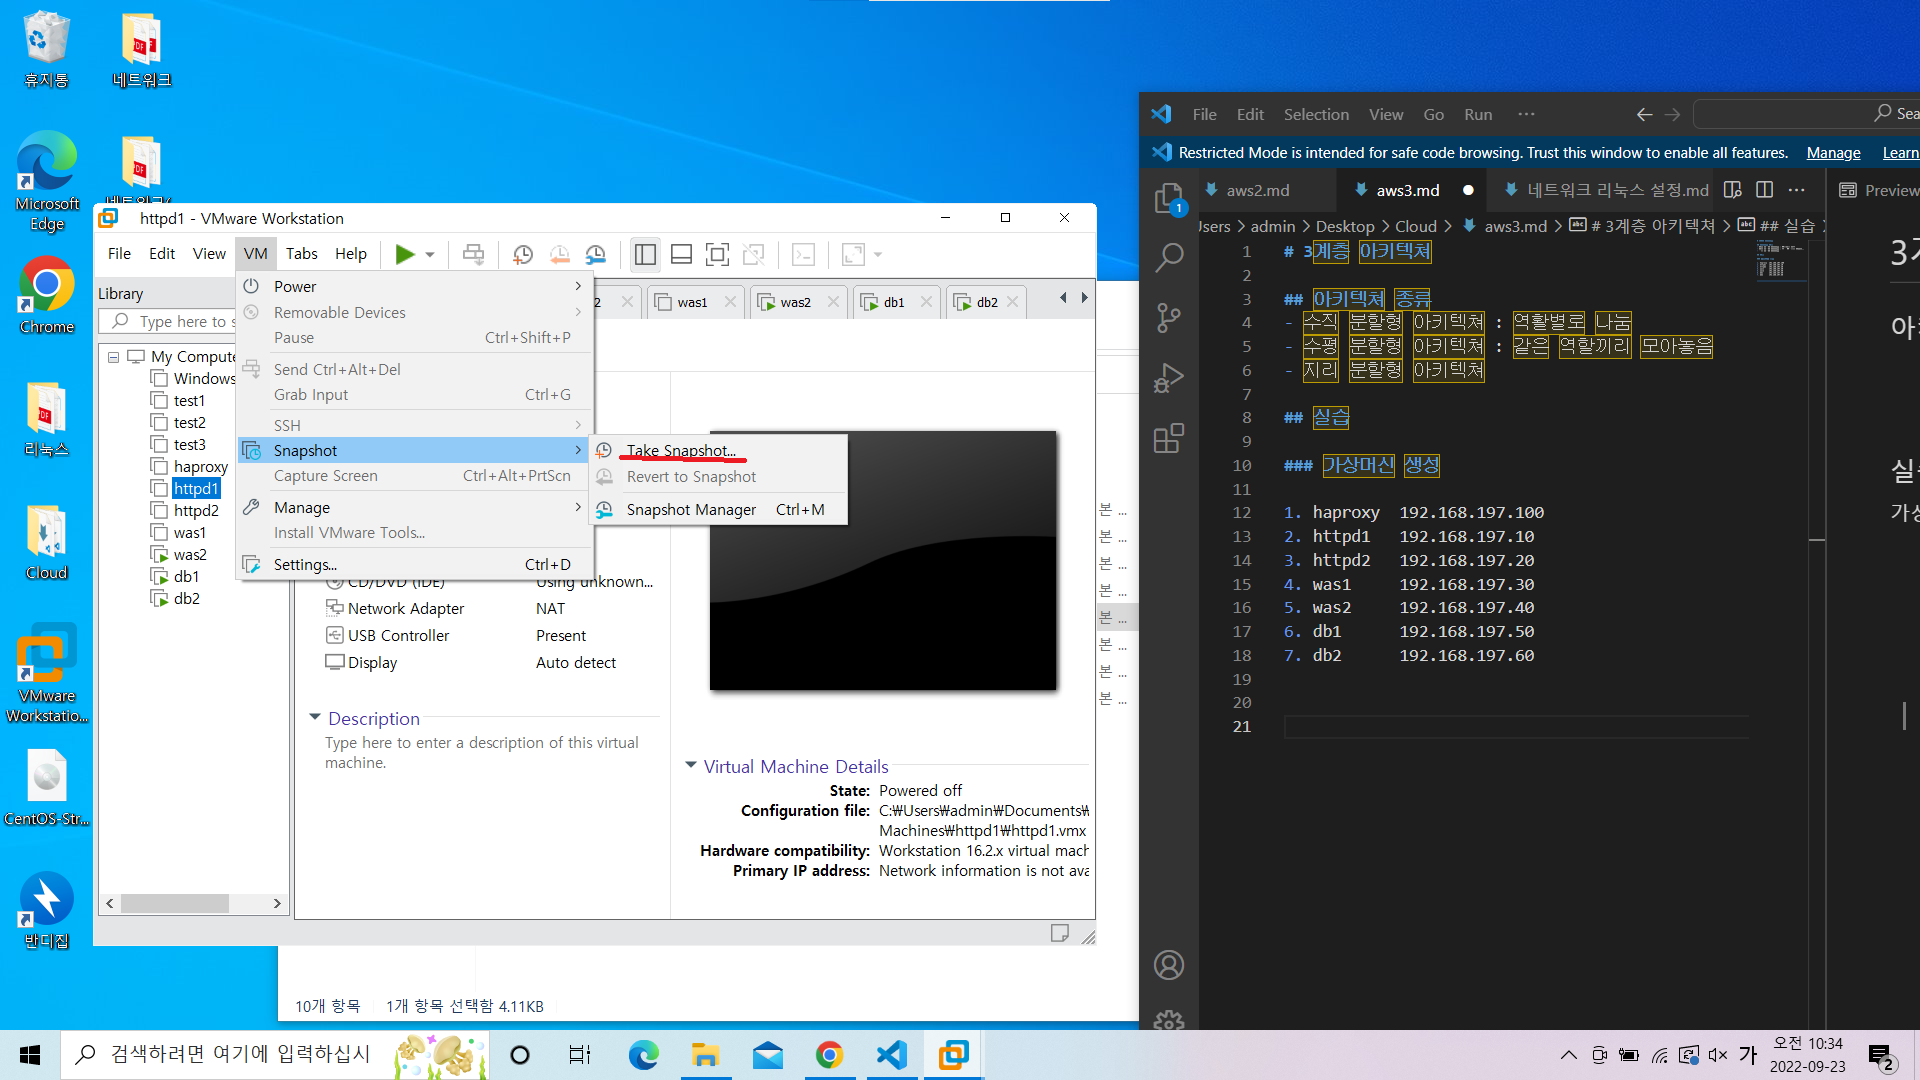Image resolution: width=1920 pixels, height=1080 pixels.
Task: Open editor more actions ellipsis
Action: click(x=1796, y=190)
